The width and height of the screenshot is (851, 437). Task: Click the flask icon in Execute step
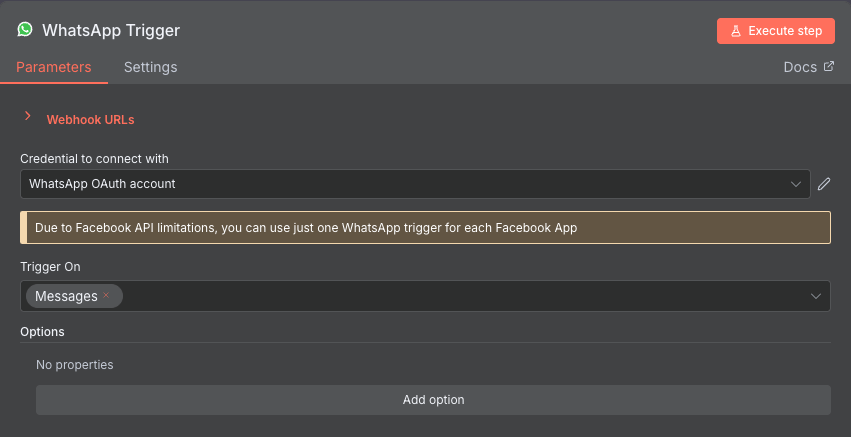tap(736, 31)
